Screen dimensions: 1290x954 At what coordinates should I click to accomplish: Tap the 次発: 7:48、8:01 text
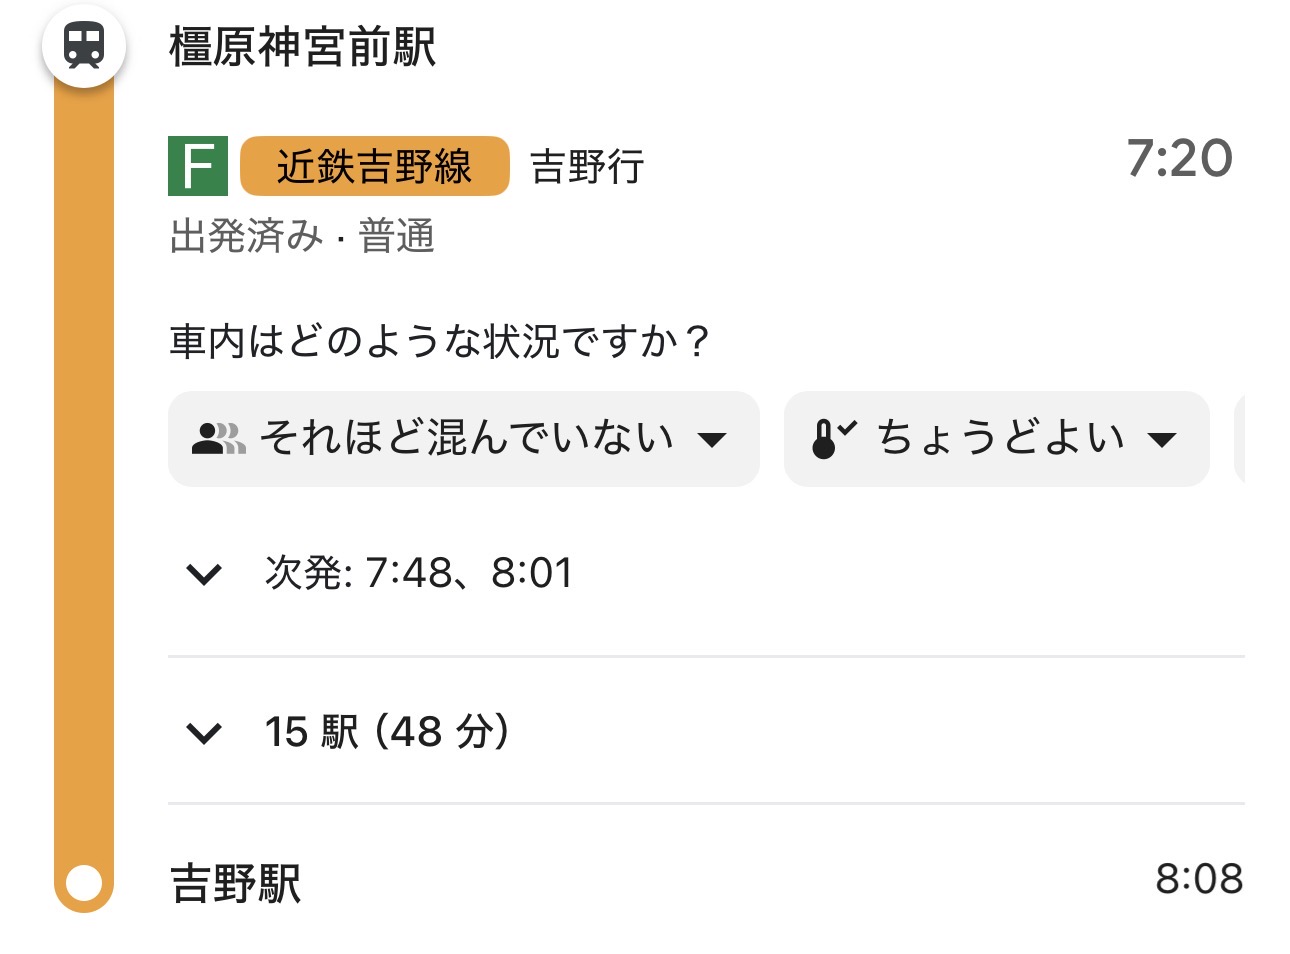(419, 573)
